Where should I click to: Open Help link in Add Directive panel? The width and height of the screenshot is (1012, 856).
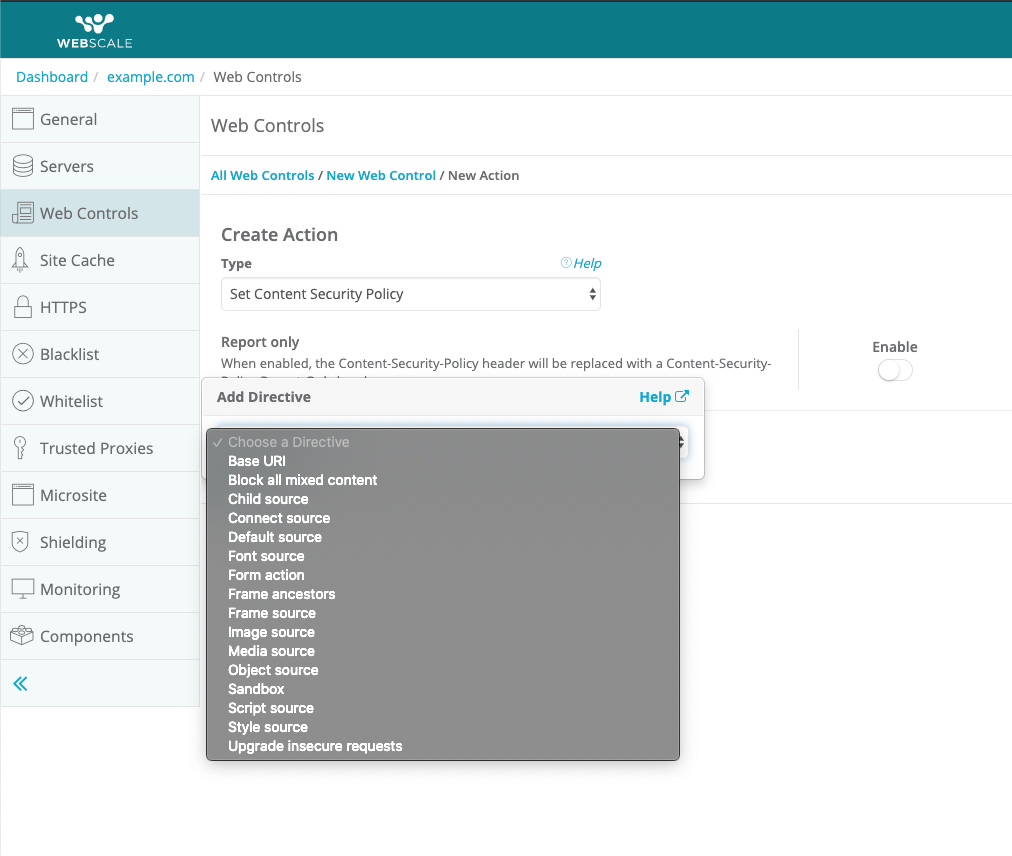pos(663,397)
